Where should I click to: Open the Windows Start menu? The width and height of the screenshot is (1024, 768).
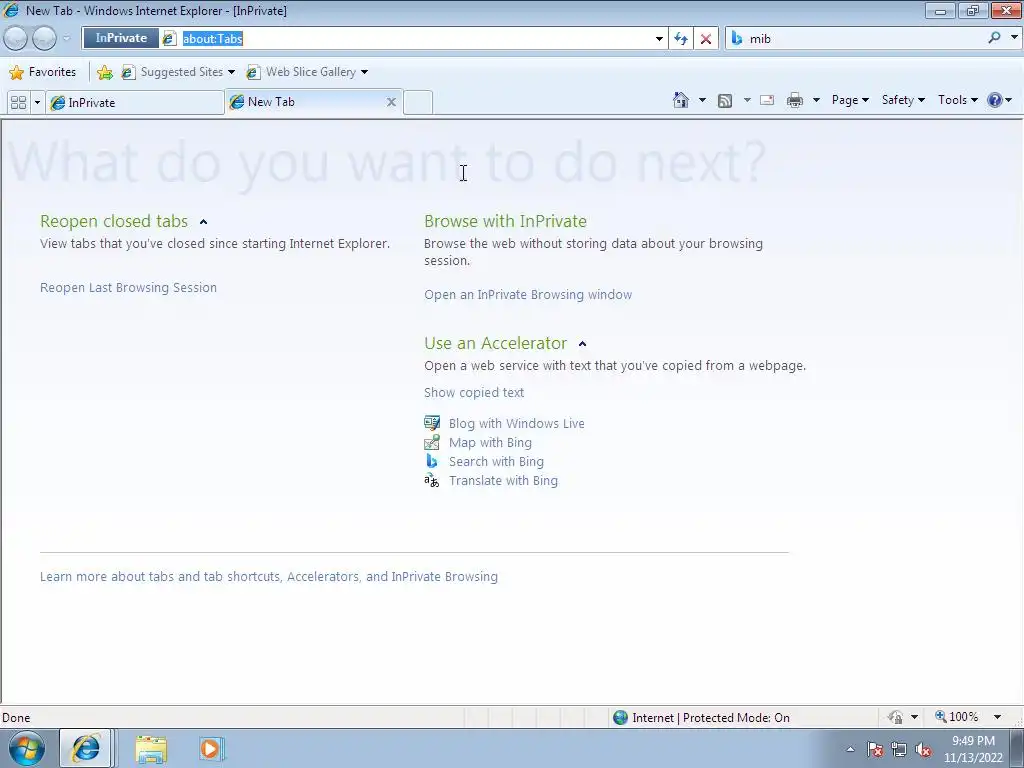point(27,748)
